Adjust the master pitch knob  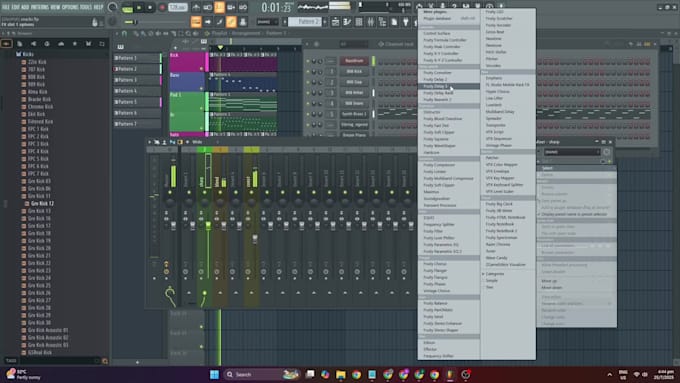point(112,22)
